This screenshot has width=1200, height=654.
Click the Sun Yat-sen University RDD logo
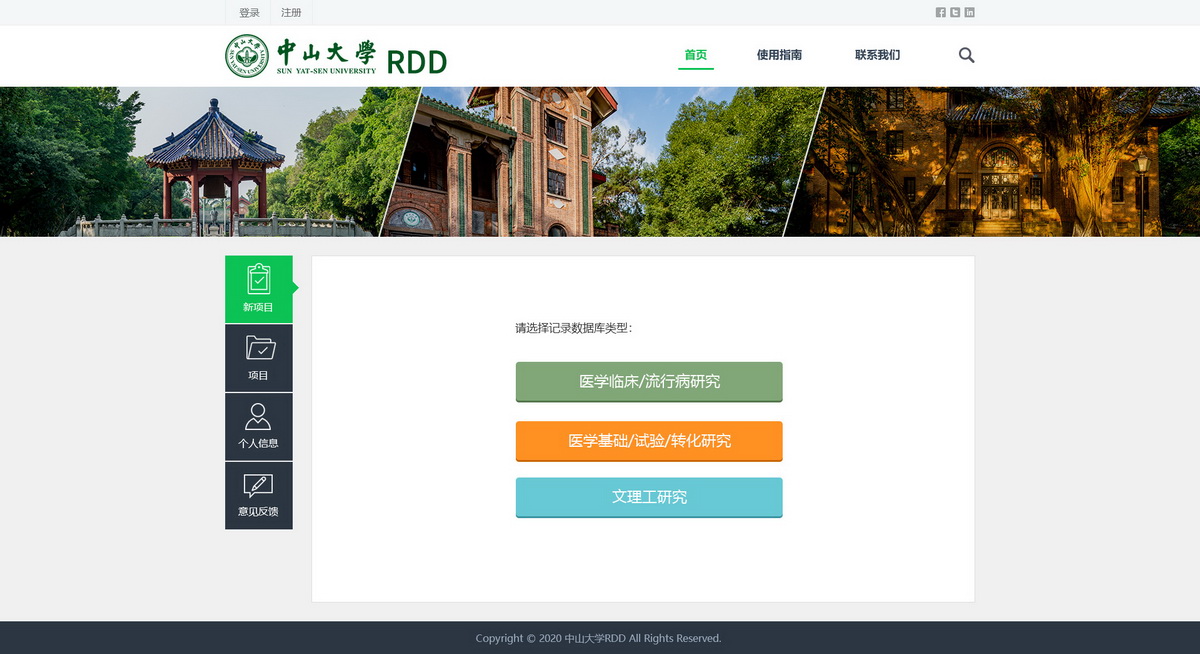[336, 56]
